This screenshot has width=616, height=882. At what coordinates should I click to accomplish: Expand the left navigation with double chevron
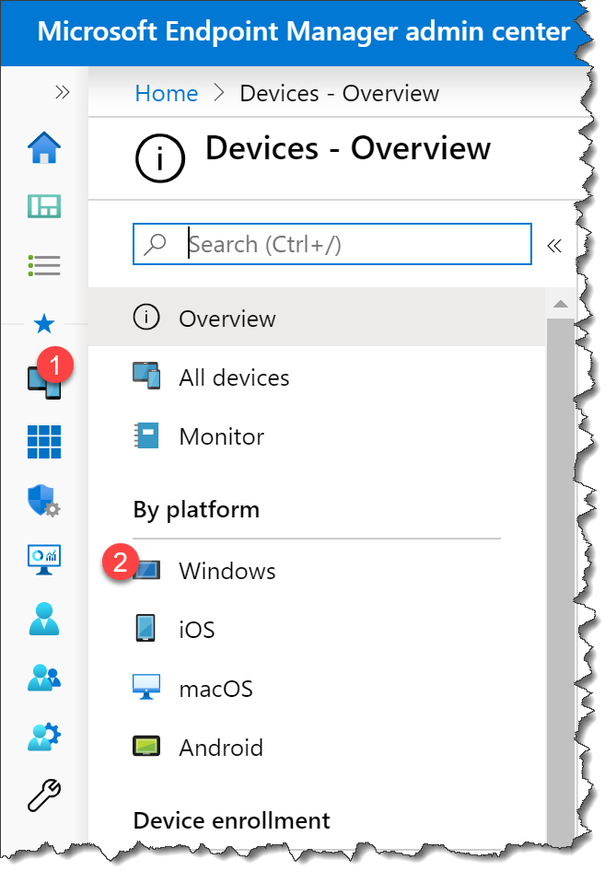tap(62, 92)
